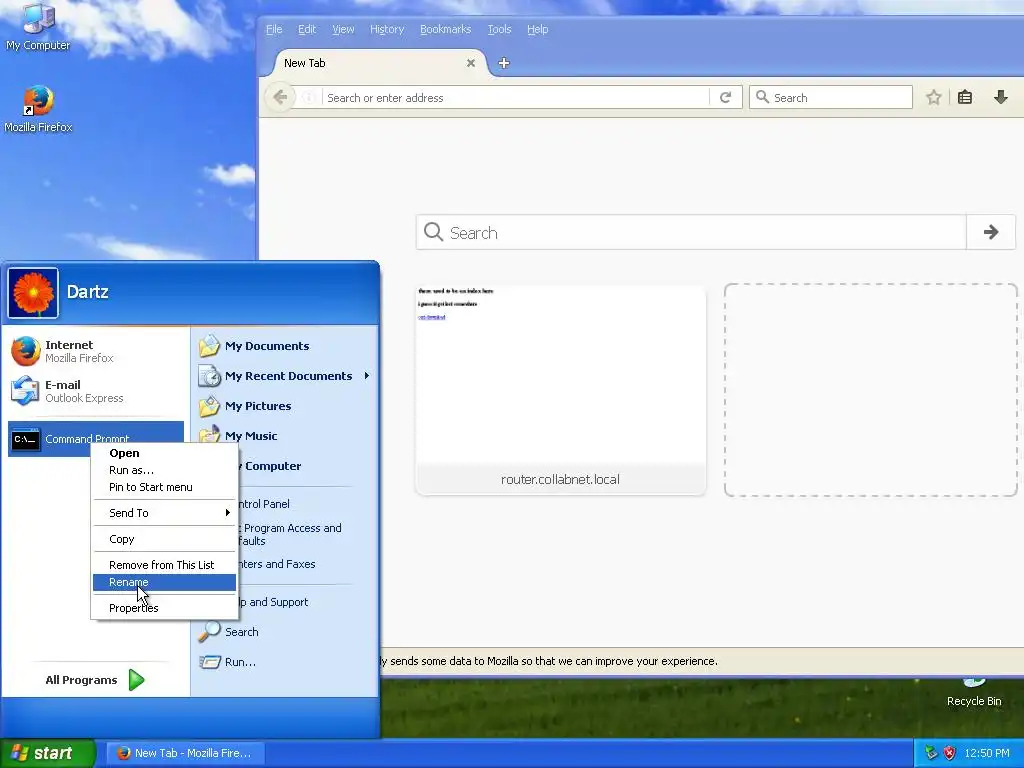
Task: Select Remove from This List
Action: pyautogui.click(x=165, y=565)
